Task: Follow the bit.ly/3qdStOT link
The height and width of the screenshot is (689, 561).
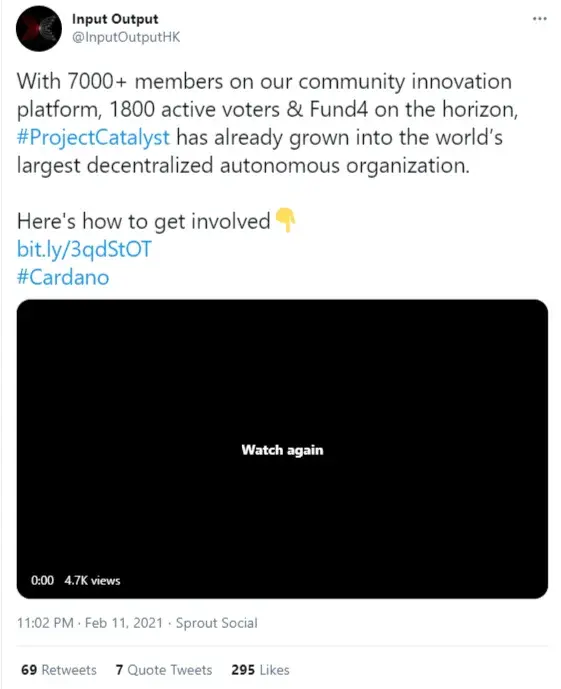Action: (84, 249)
